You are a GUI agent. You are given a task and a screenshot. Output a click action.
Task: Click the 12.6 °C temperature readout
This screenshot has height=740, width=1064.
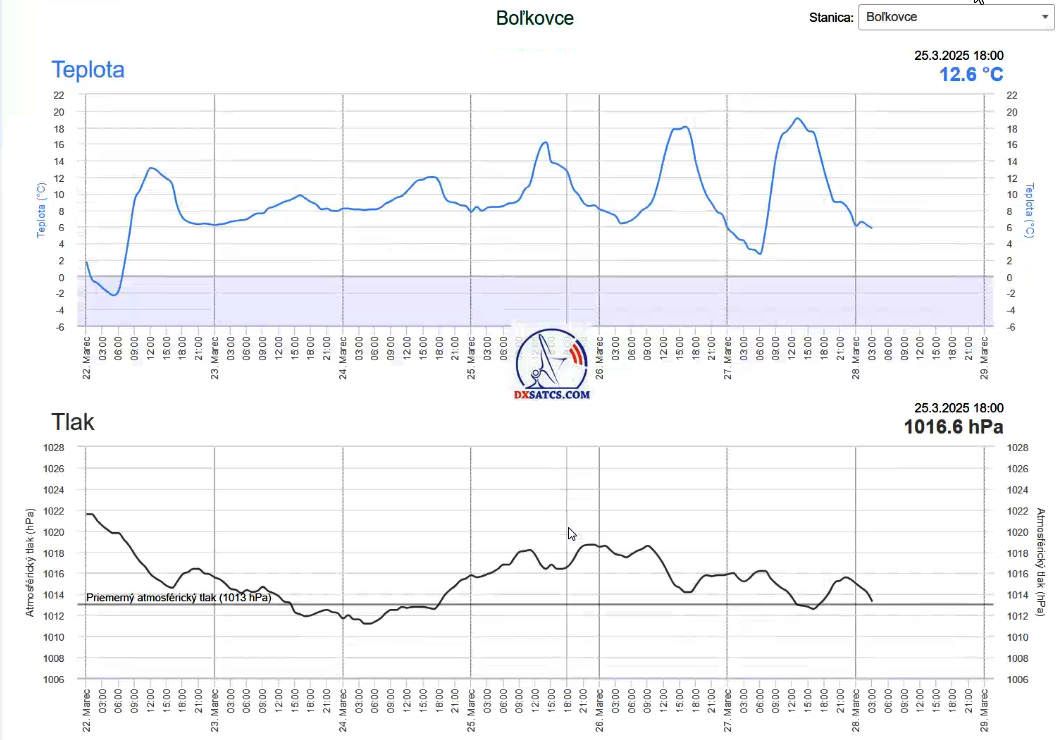970,75
